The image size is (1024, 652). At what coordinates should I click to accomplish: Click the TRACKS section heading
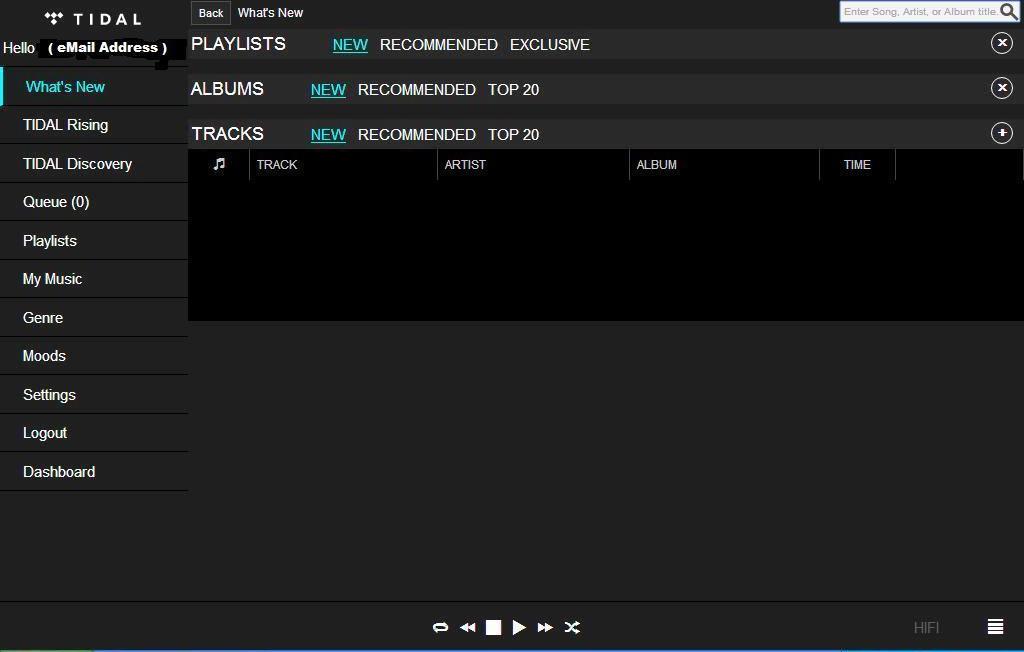click(x=227, y=134)
